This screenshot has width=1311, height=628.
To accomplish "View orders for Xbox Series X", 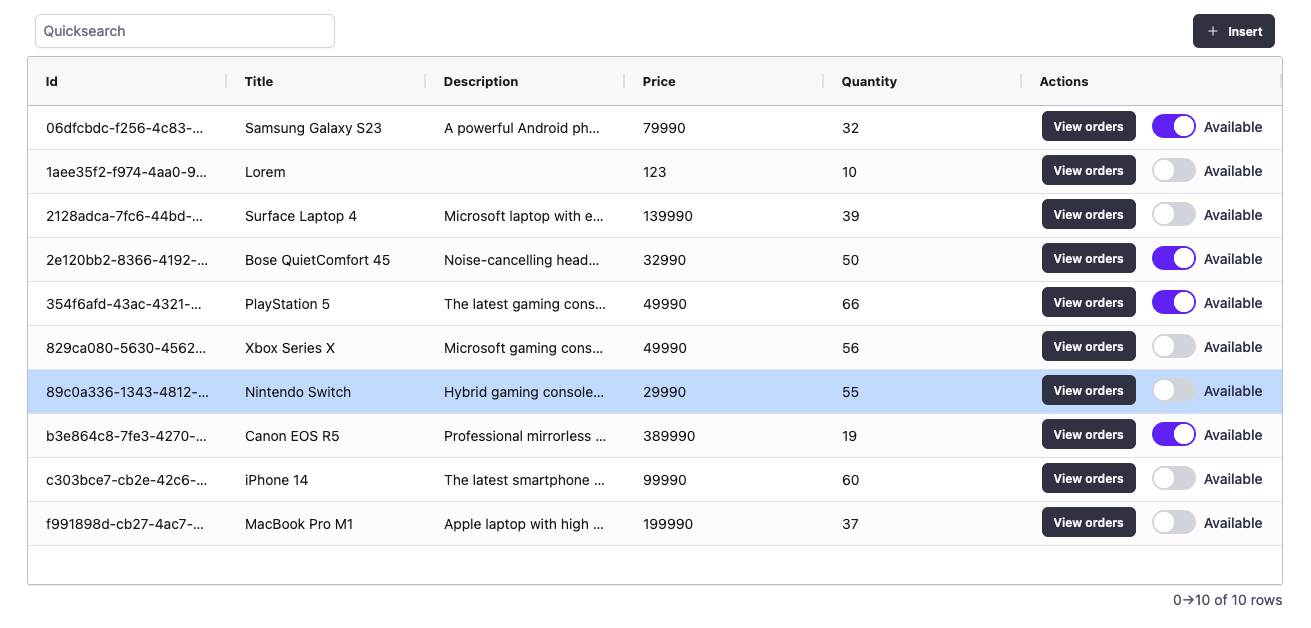I will point(1088,346).
